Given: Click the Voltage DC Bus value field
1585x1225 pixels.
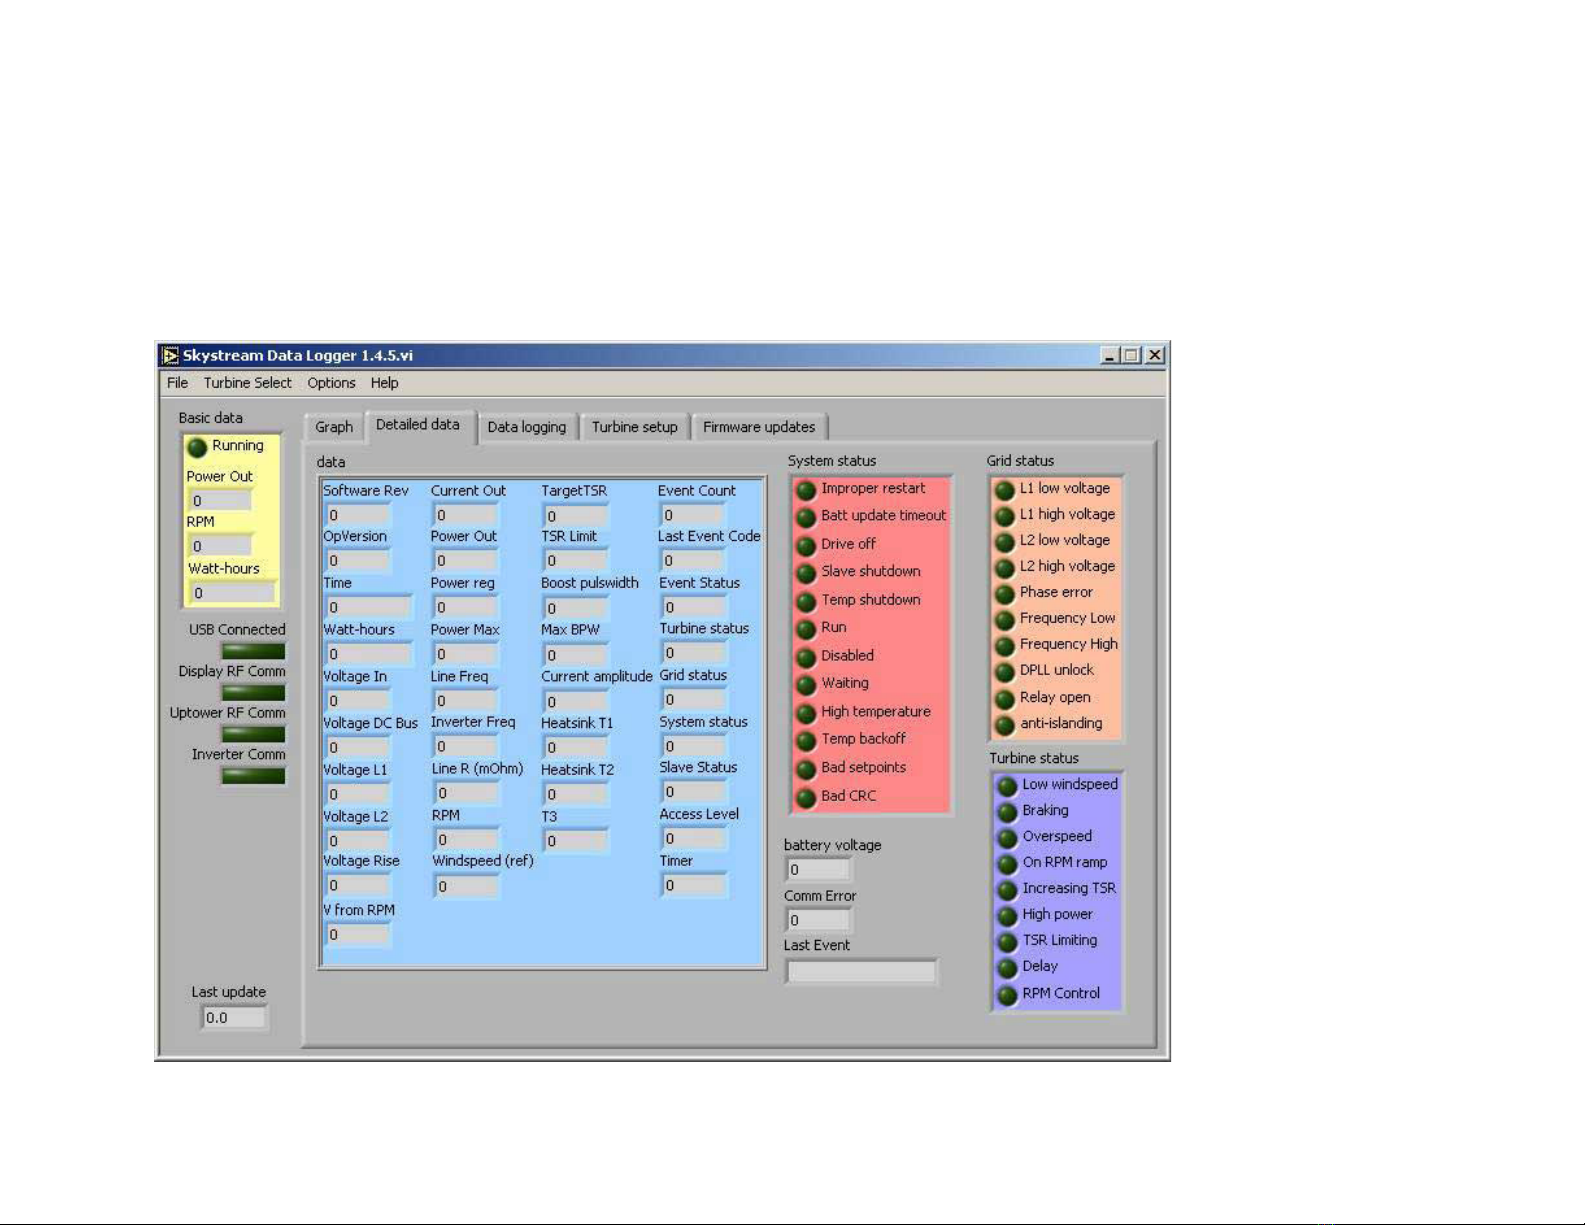Looking at the screenshot, I should pos(357,747).
